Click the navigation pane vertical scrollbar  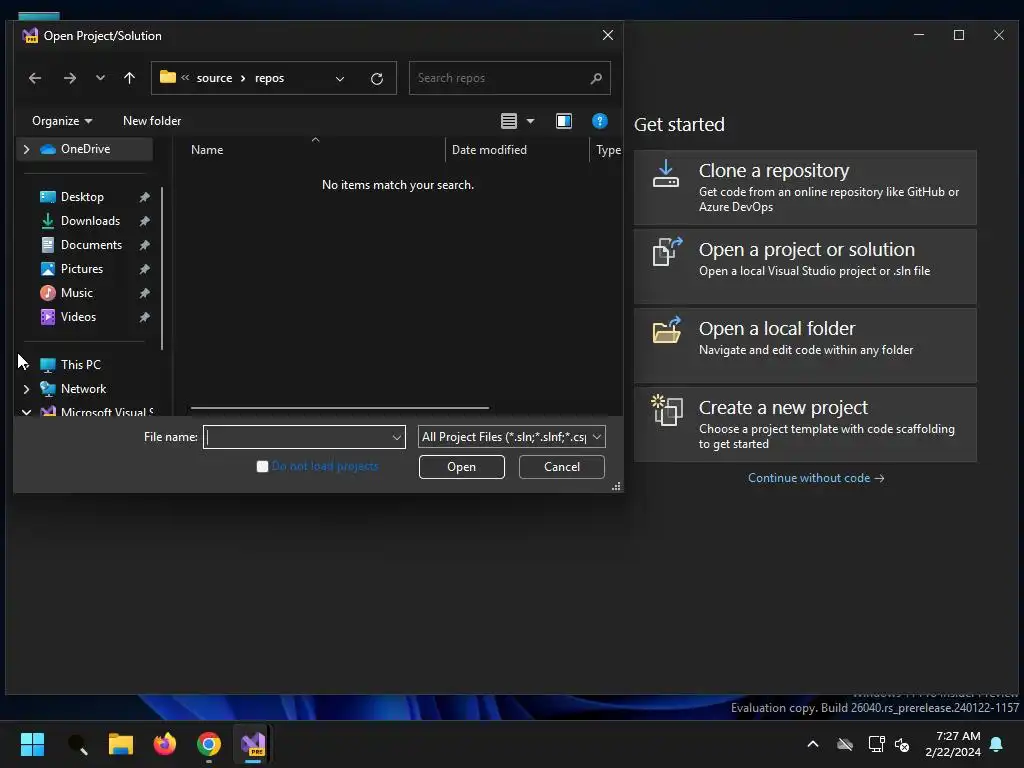(161, 268)
